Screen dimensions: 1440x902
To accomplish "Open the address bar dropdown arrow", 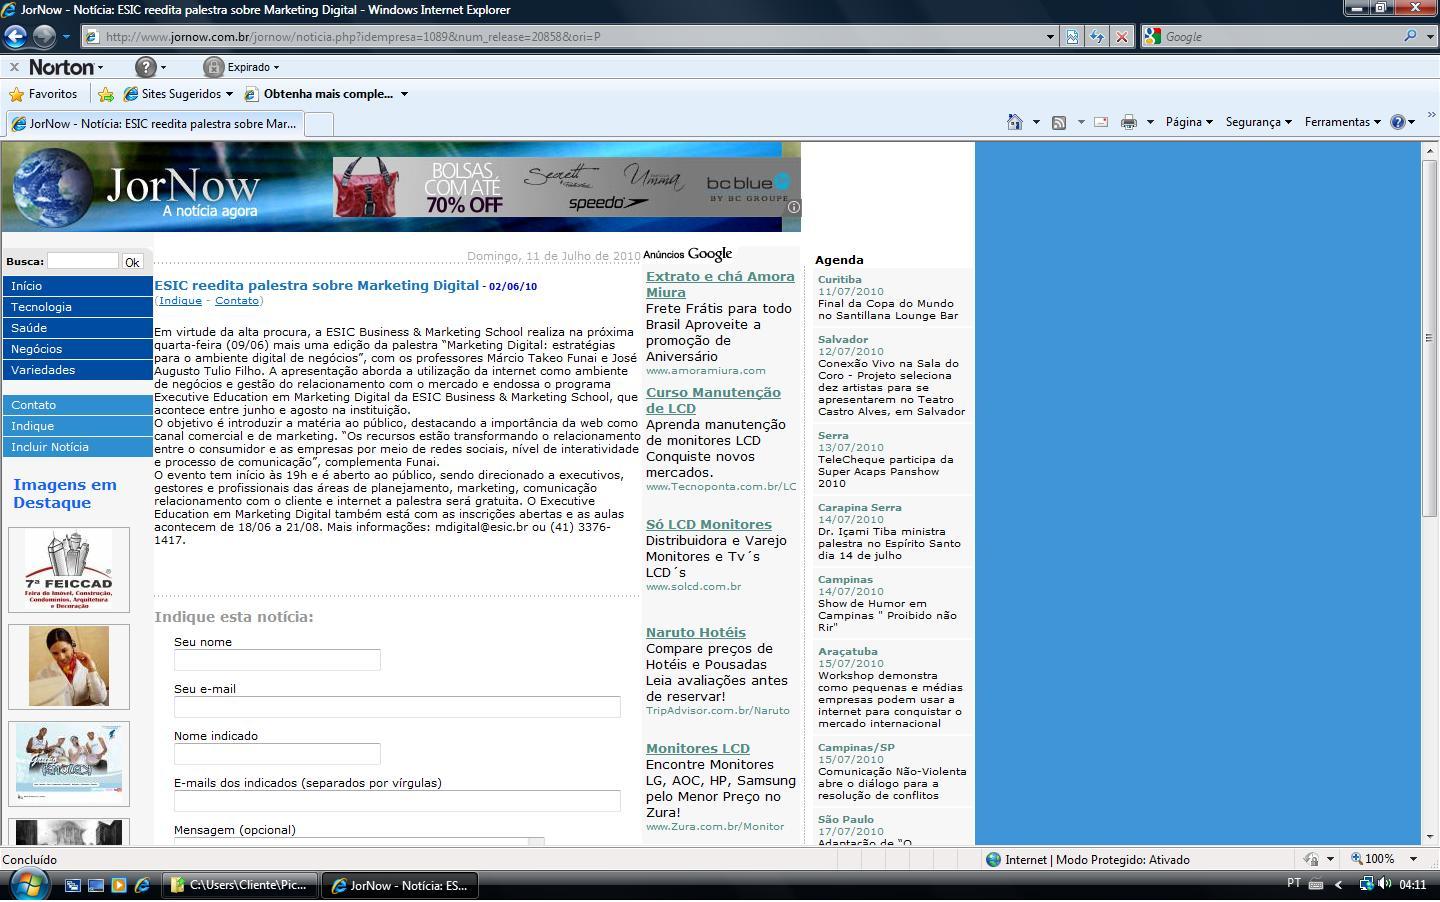I will [x=1050, y=37].
